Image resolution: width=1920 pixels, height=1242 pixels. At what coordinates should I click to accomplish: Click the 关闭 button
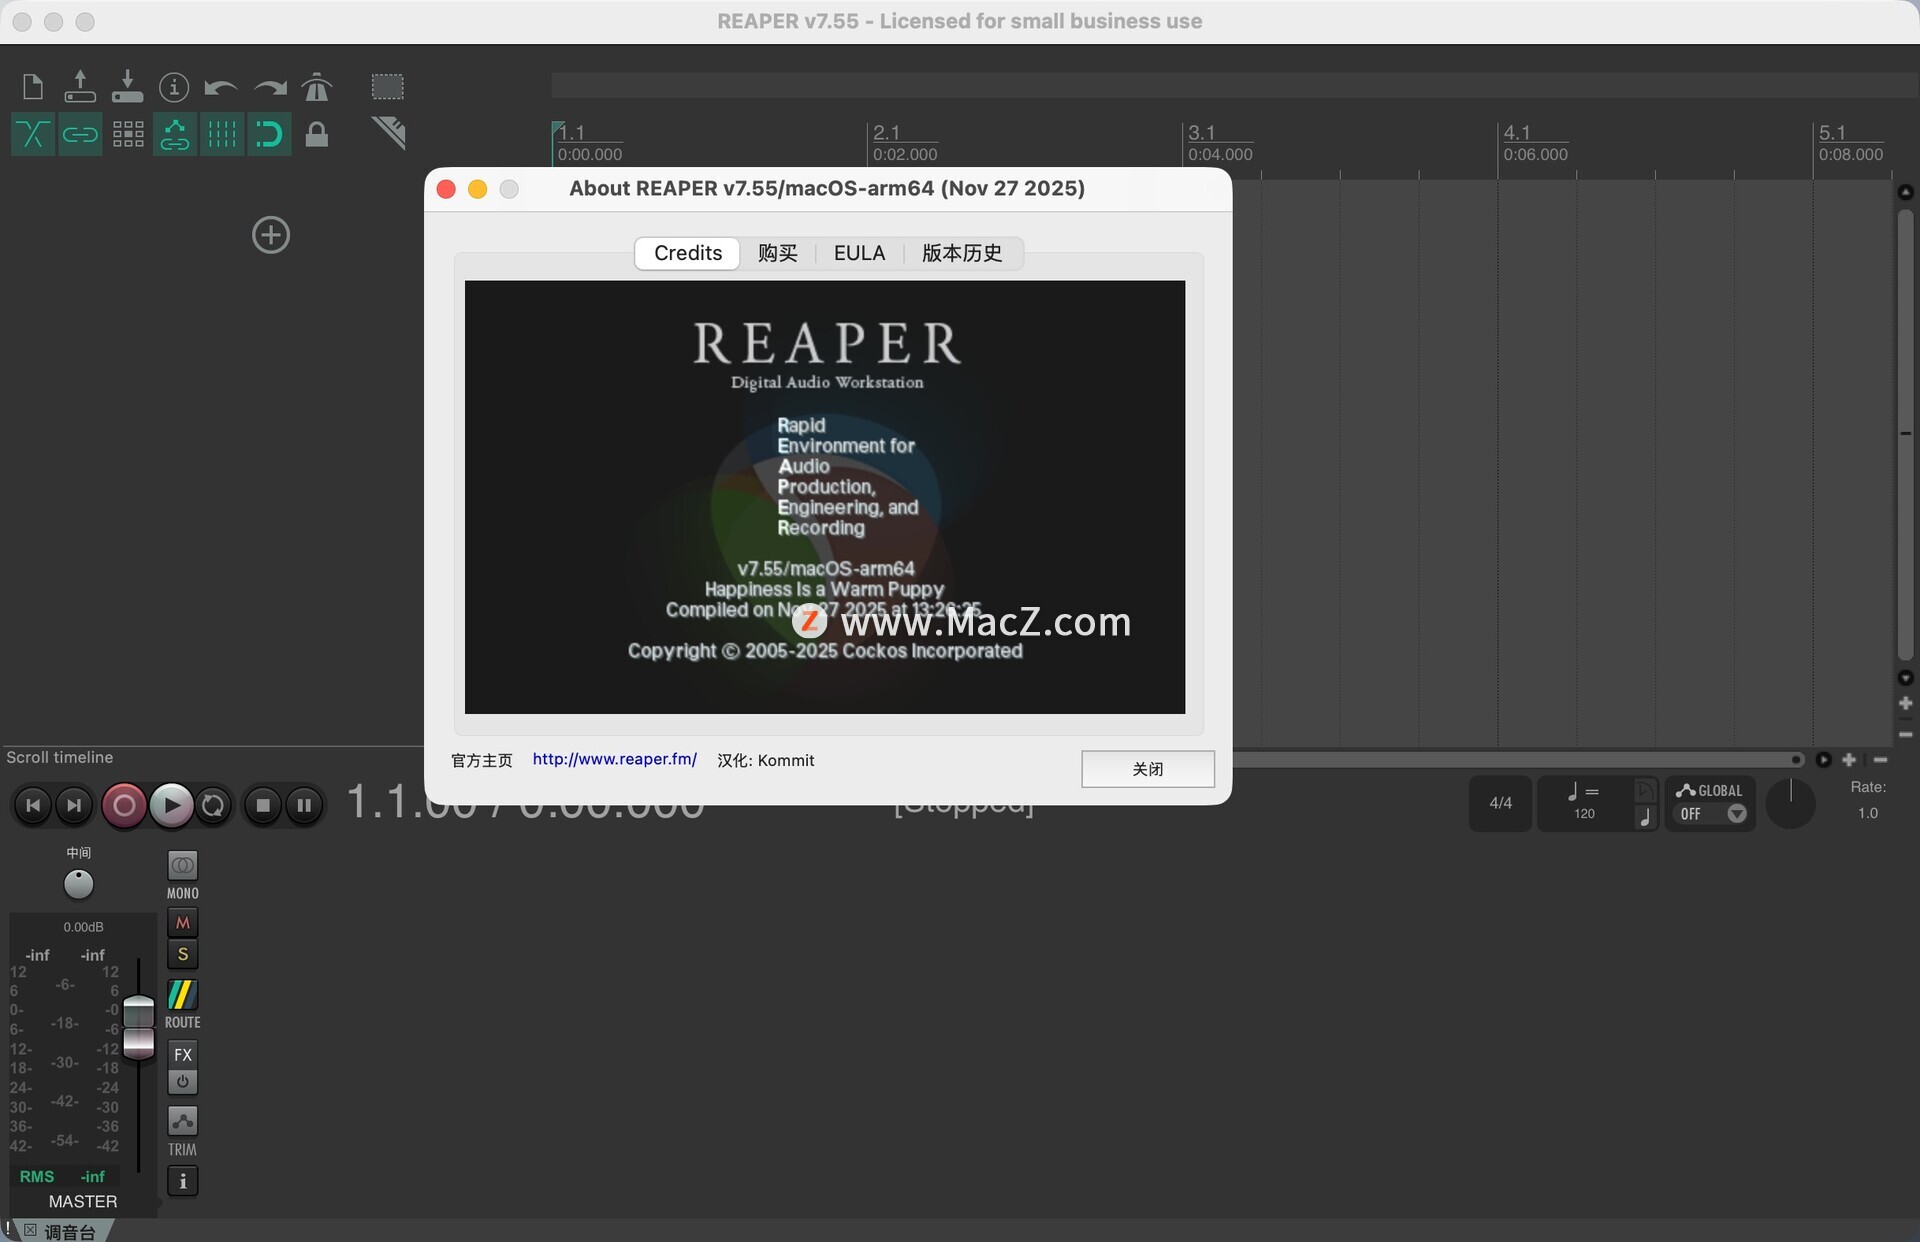pos(1147,769)
